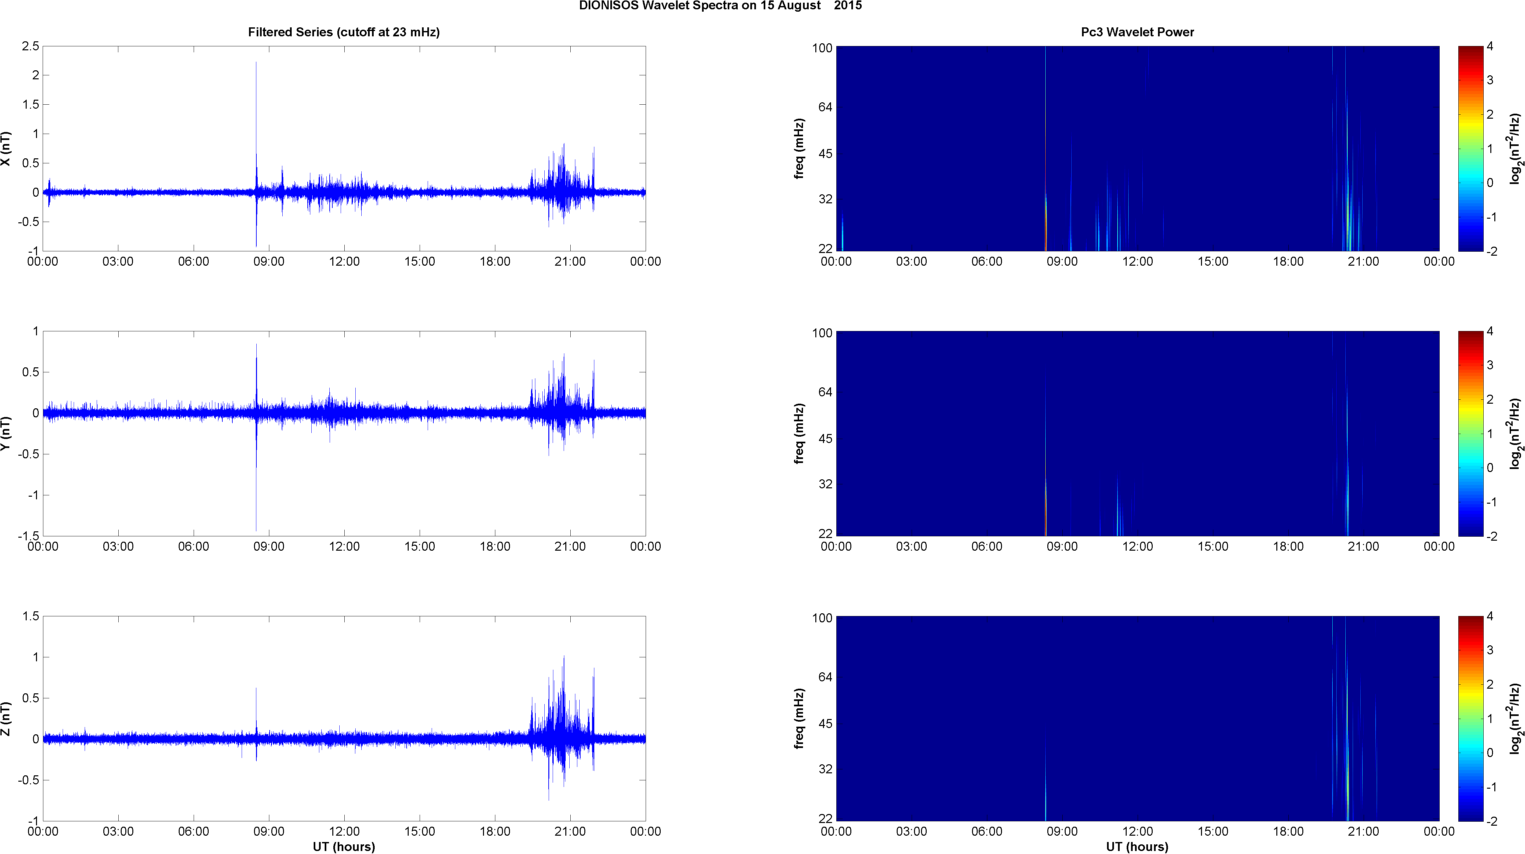Click 'UT (hours)' label under bottom spectrogram
This screenshot has width=1525, height=854.
coord(1137,846)
